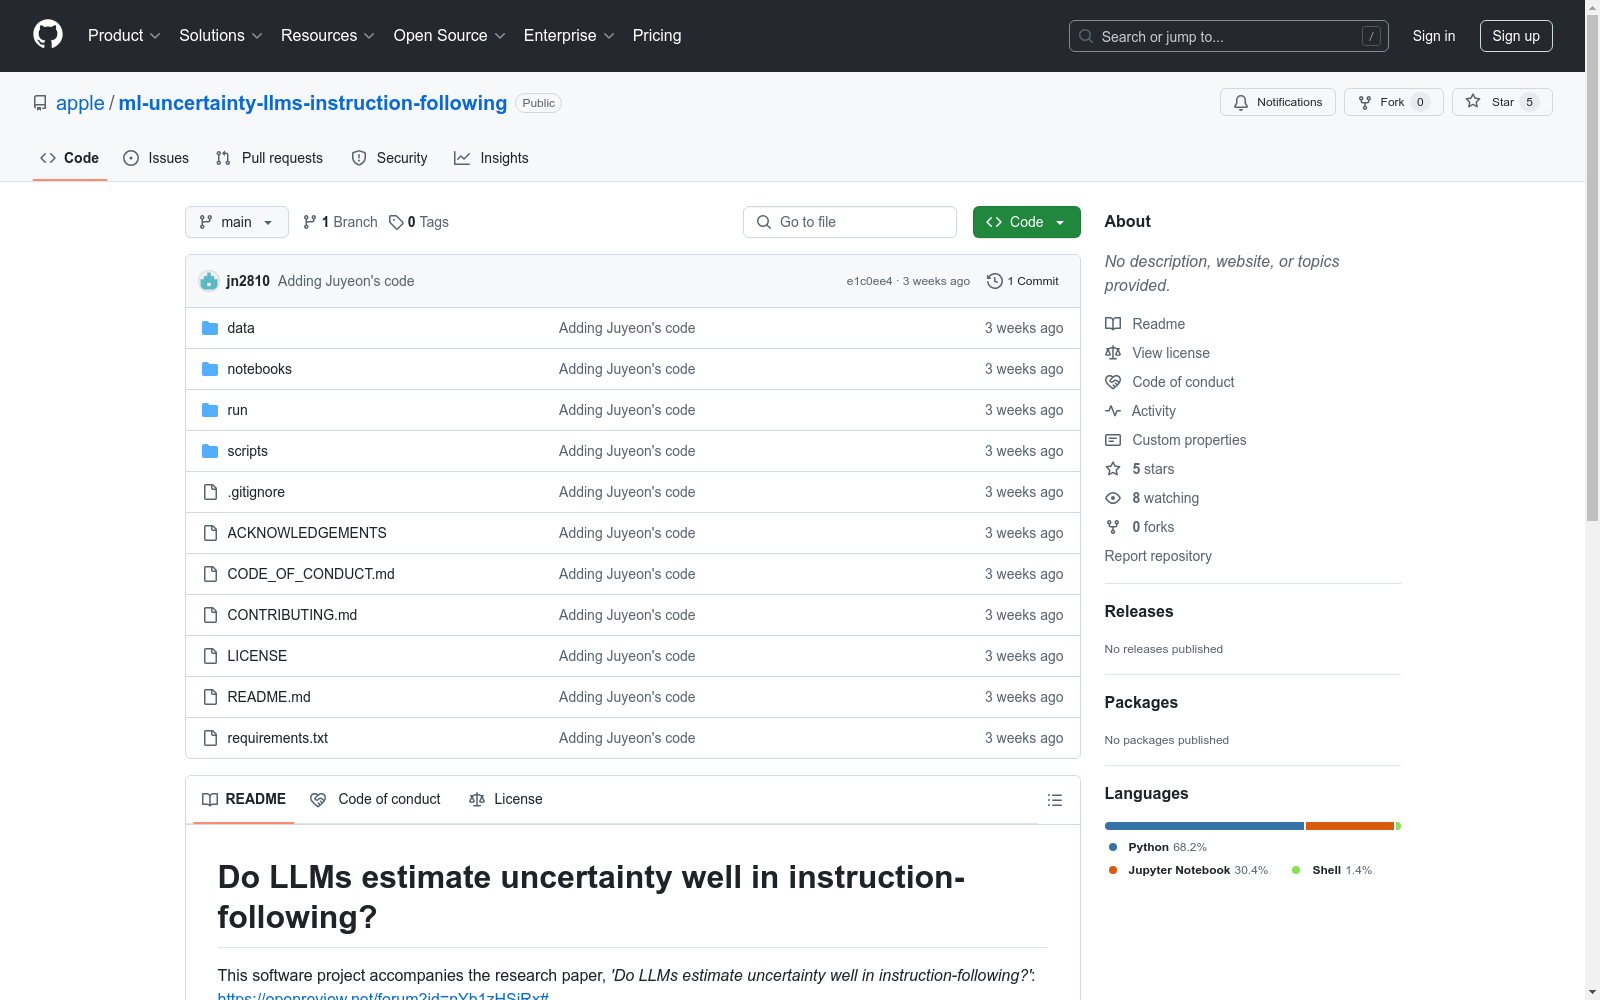
Task: Click the README.md file icon
Action: point(210,697)
